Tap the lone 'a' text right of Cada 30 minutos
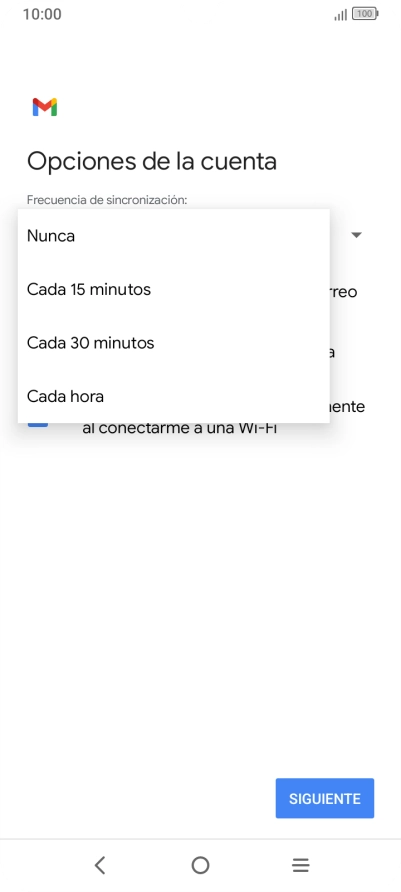The width and height of the screenshot is (401, 892). (332, 353)
